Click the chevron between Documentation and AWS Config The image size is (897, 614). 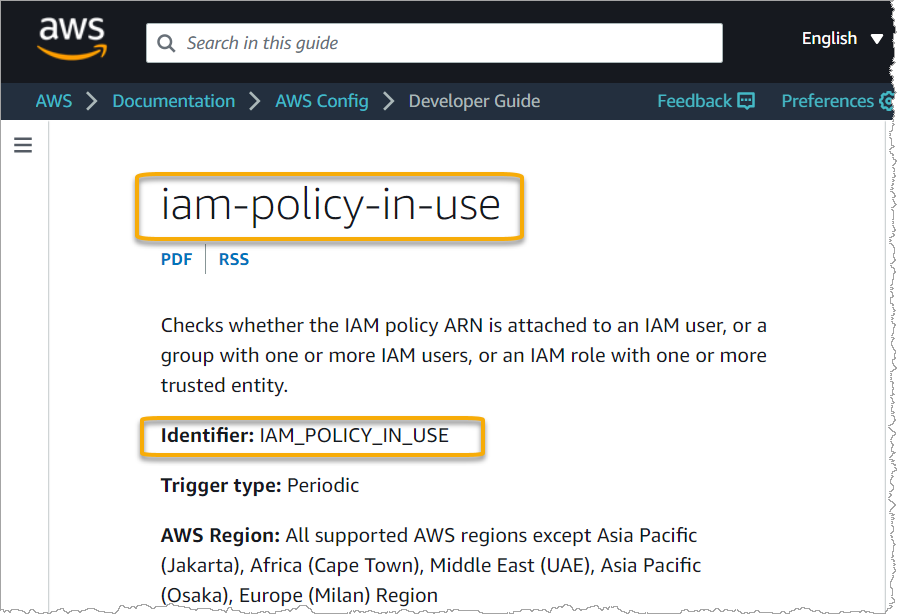pos(254,101)
